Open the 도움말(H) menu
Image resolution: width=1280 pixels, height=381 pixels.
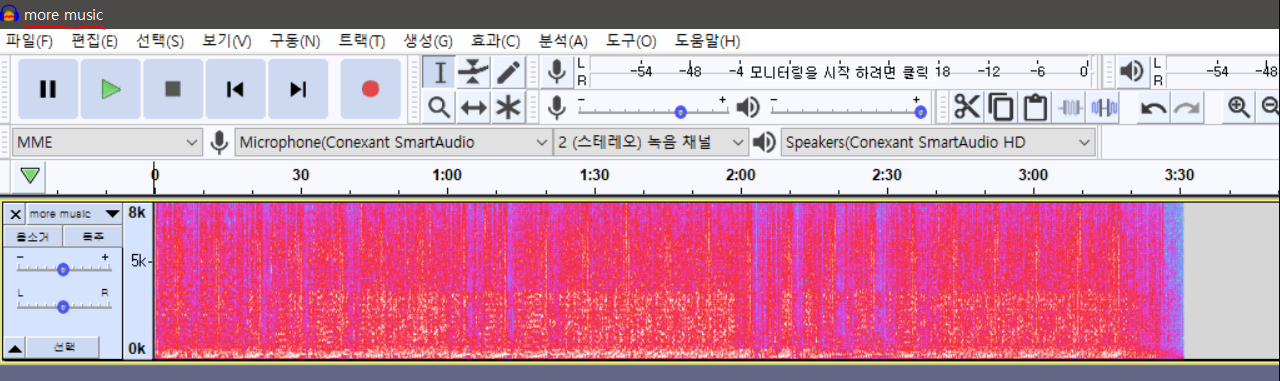pyautogui.click(x=707, y=41)
